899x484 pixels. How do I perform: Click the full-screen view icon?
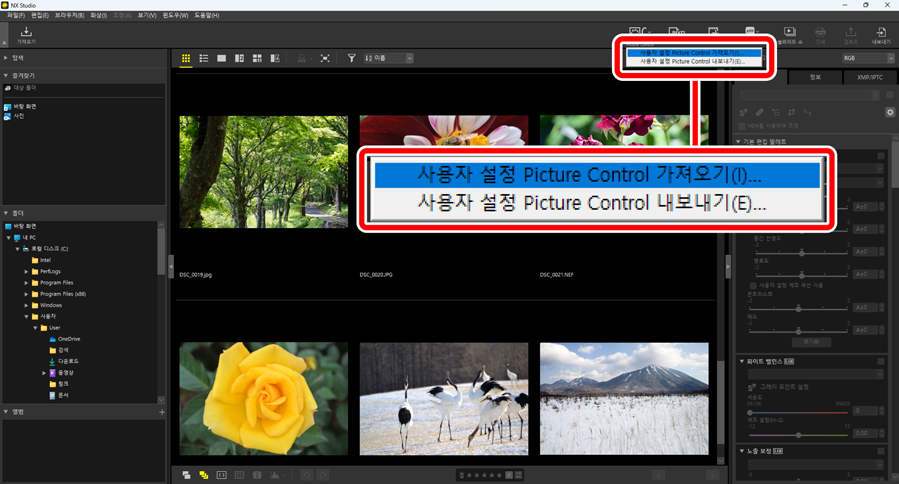coord(325,59)
